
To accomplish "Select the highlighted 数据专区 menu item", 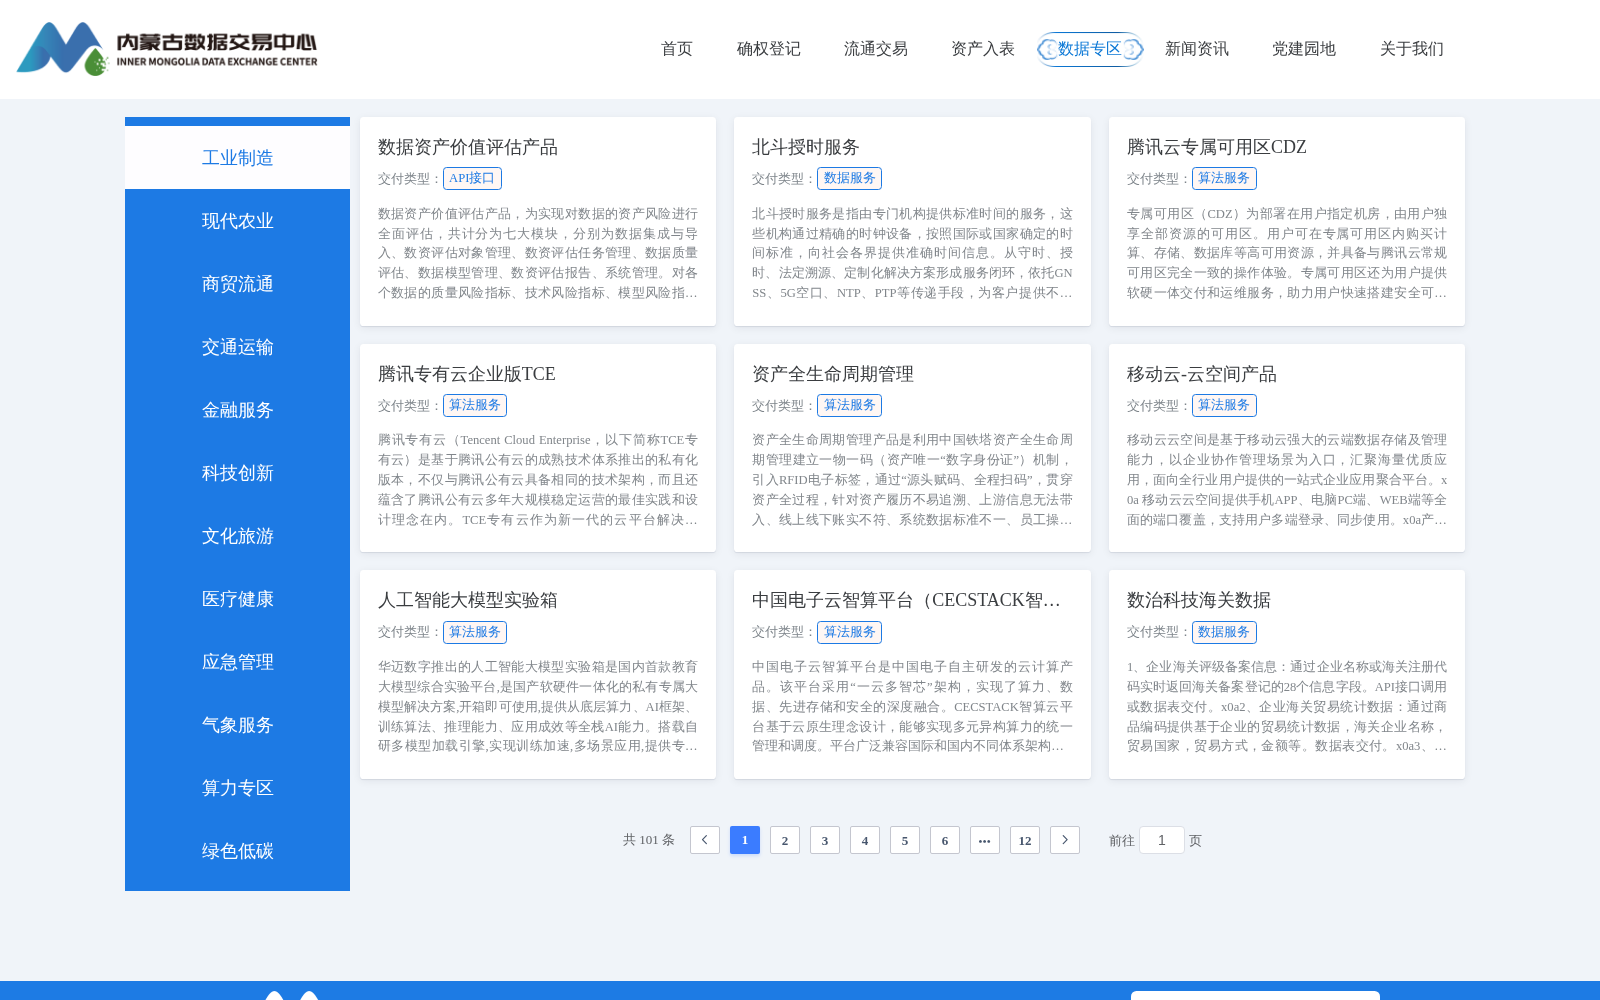I will pos(1090,49).
